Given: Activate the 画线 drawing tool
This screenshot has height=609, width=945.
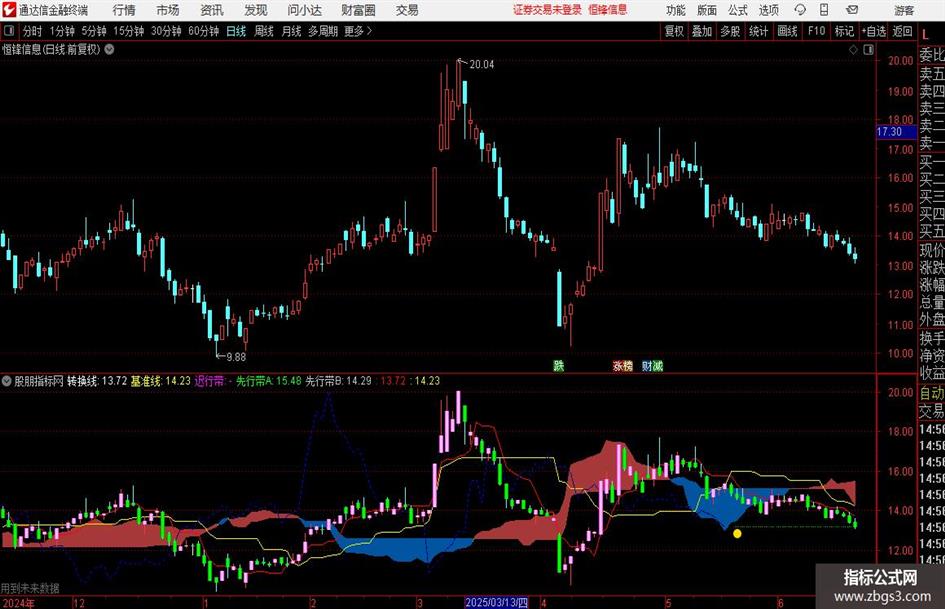Looking at the screenshot, I should tap(787, 31).
